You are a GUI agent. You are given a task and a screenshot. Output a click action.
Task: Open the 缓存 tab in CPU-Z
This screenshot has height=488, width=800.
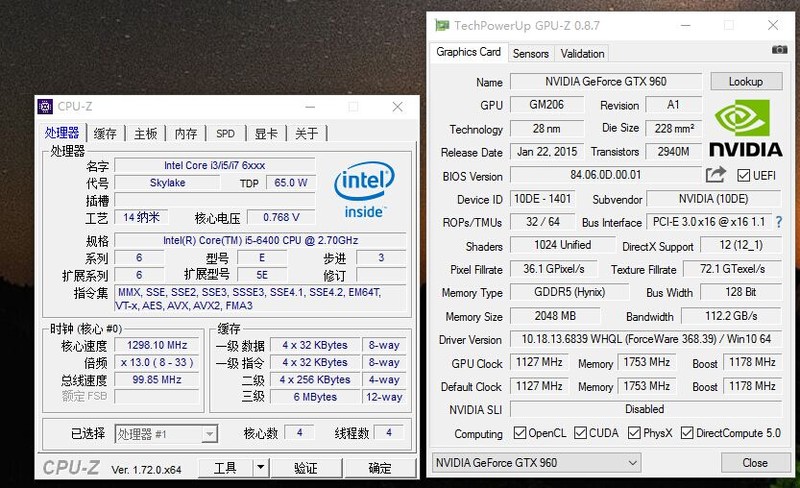[x=105, y=134]
